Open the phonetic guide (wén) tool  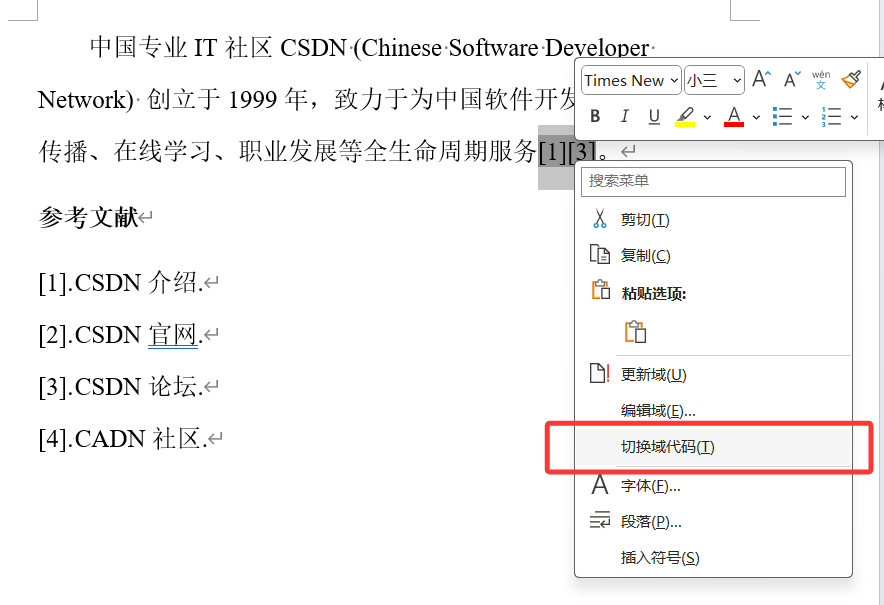tap(821, 80)
